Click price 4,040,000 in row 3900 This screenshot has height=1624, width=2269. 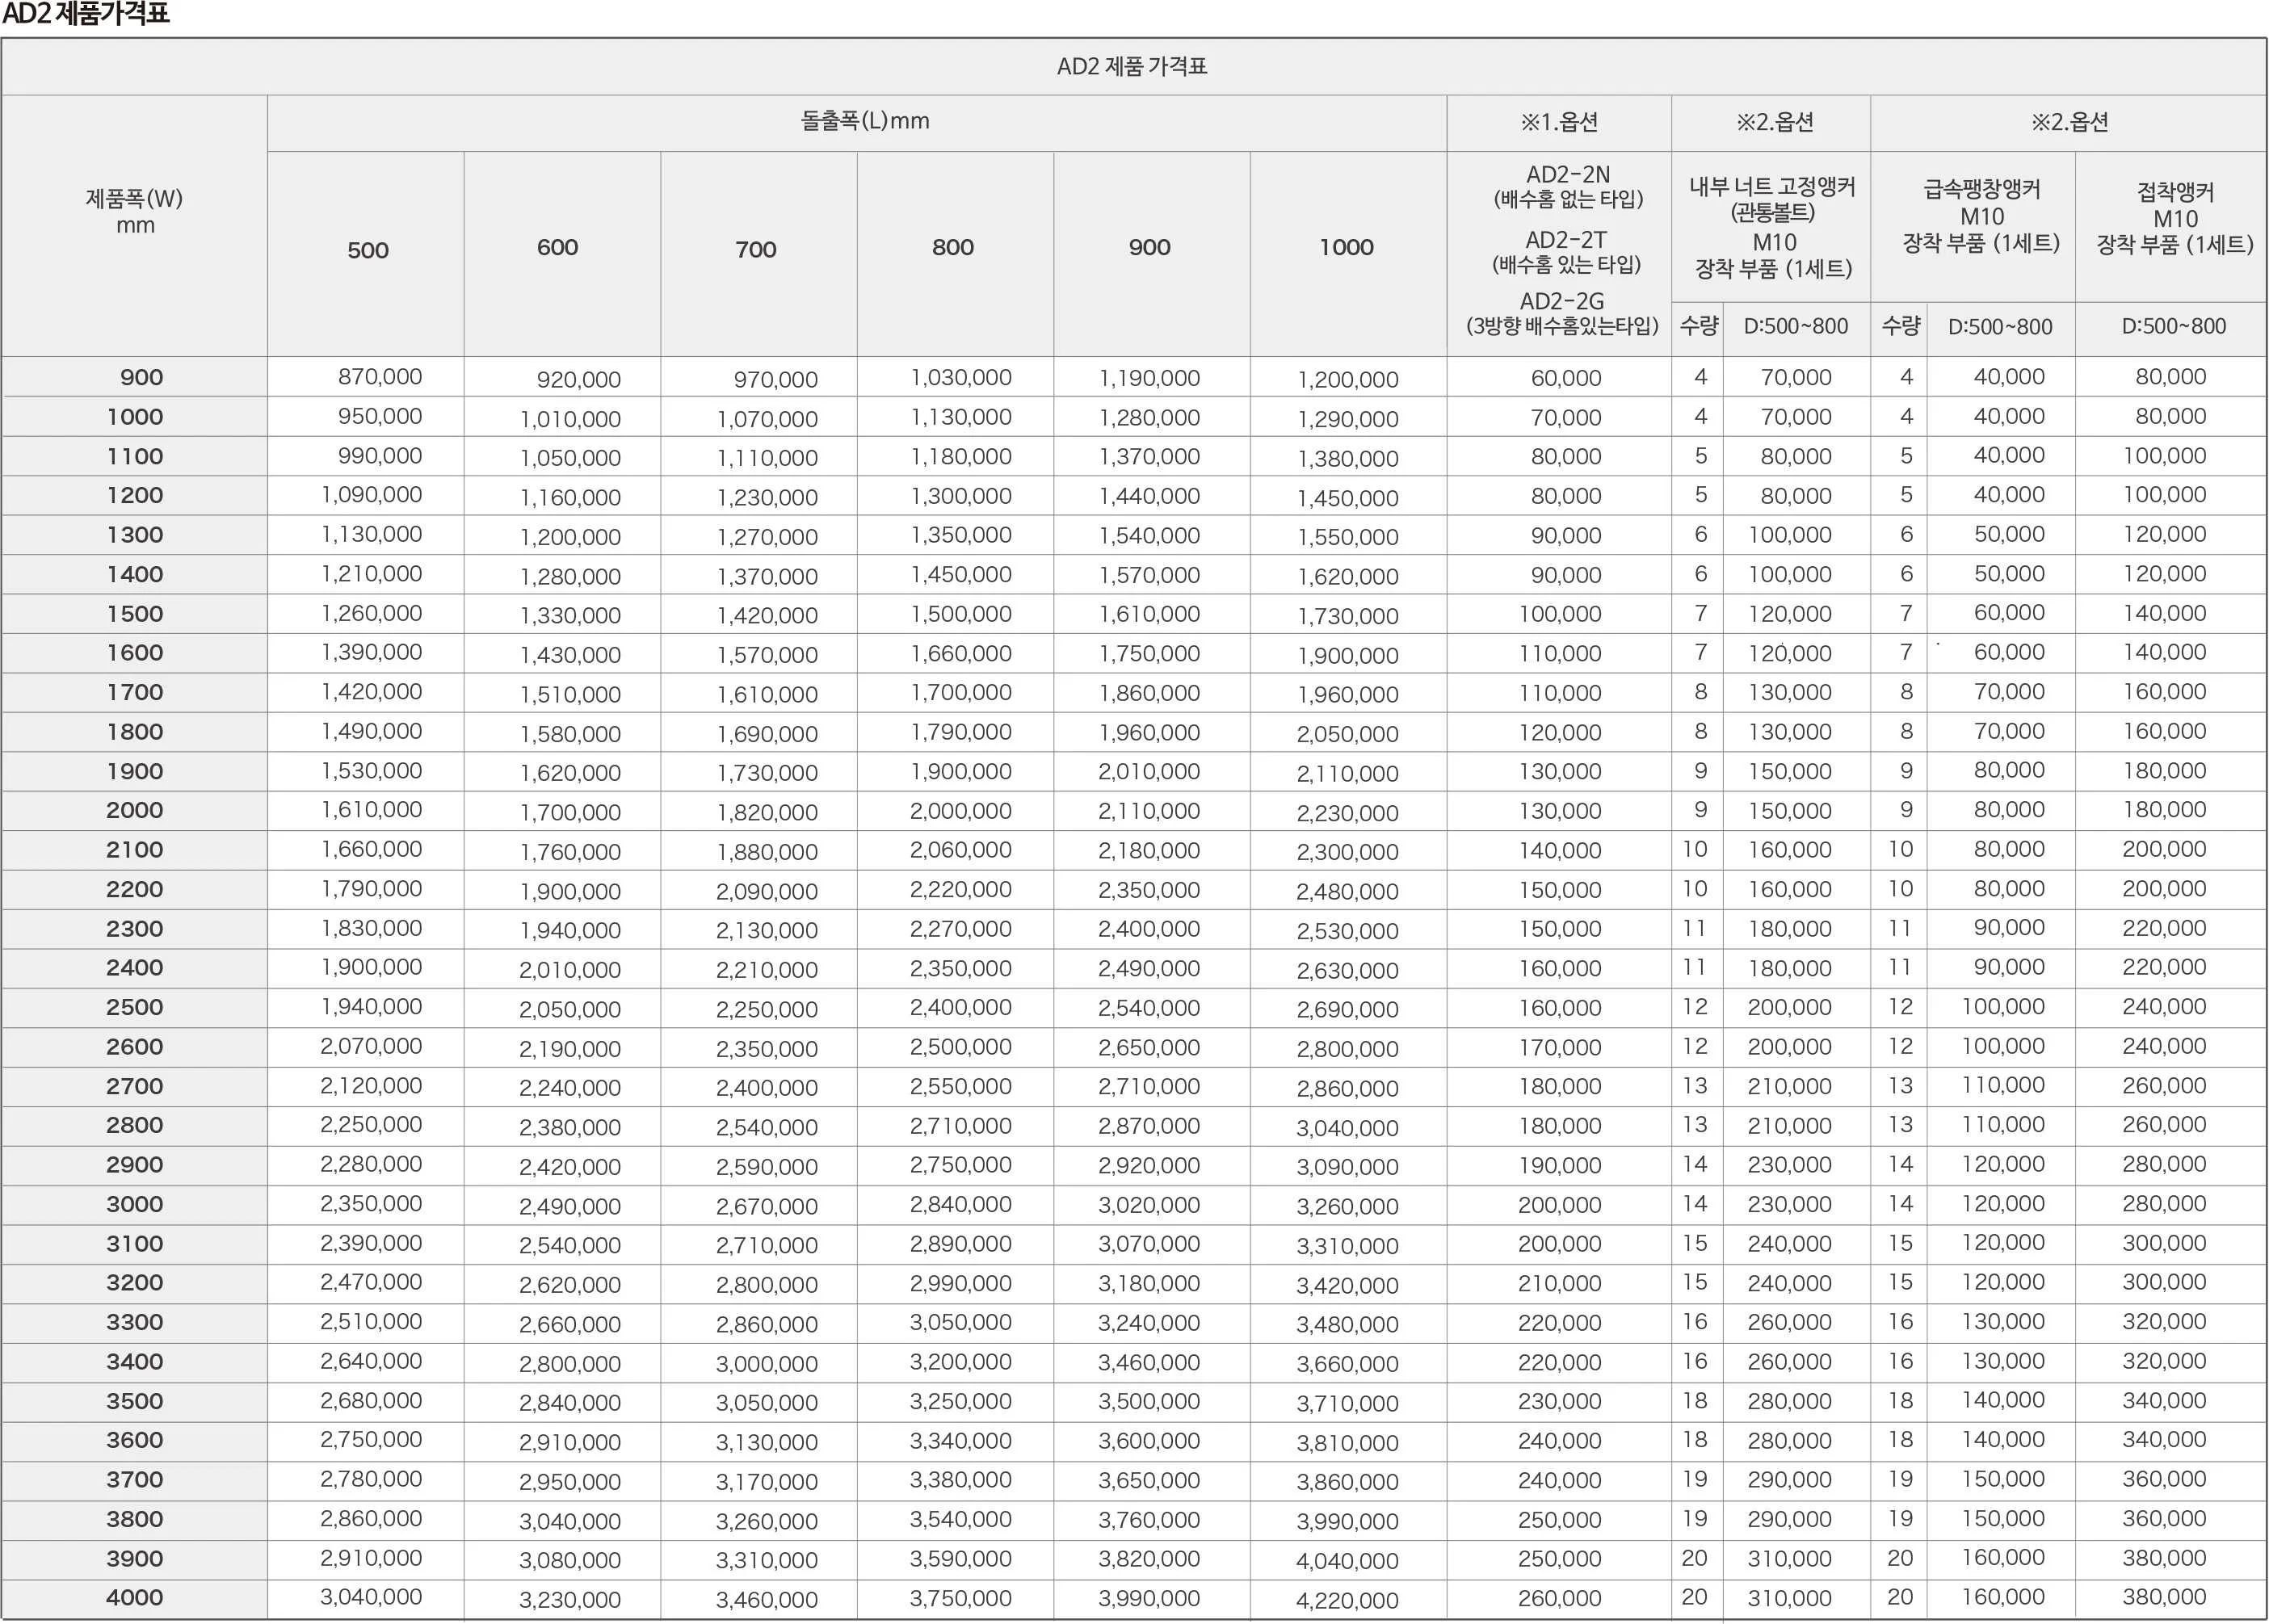(x=1348, y=1562)
